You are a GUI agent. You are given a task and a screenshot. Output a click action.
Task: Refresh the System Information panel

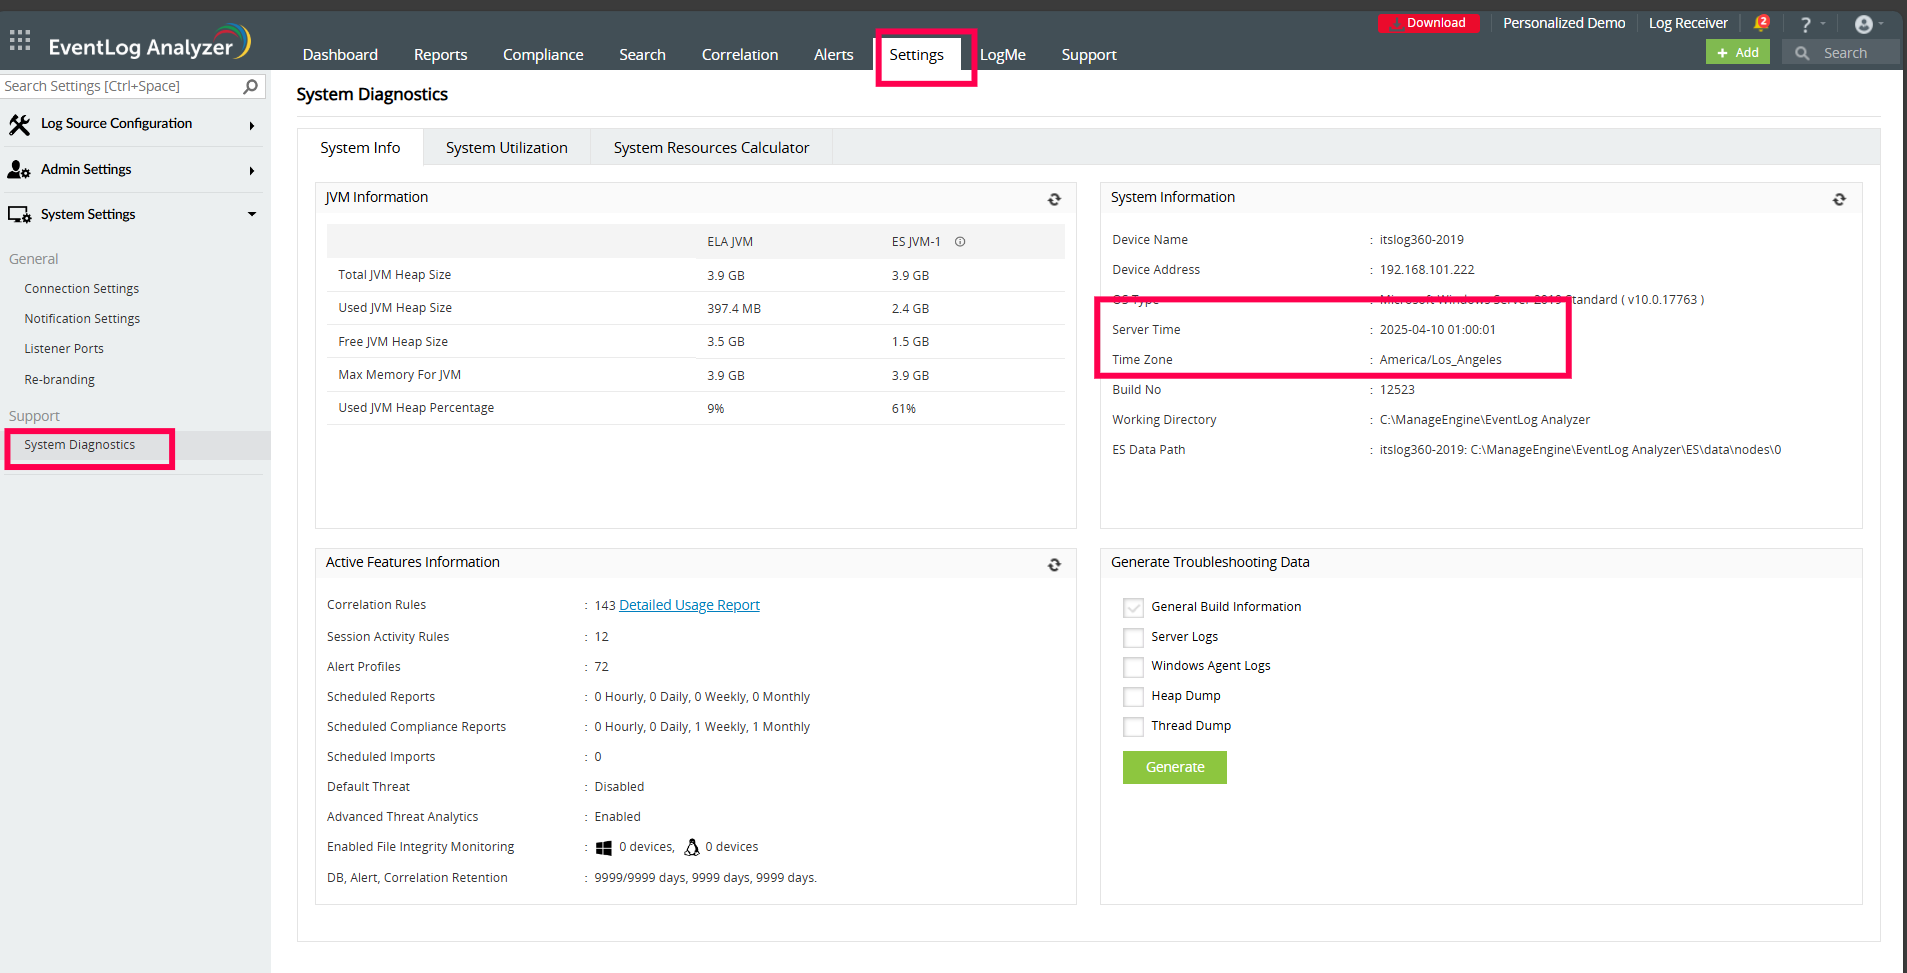1839,200
